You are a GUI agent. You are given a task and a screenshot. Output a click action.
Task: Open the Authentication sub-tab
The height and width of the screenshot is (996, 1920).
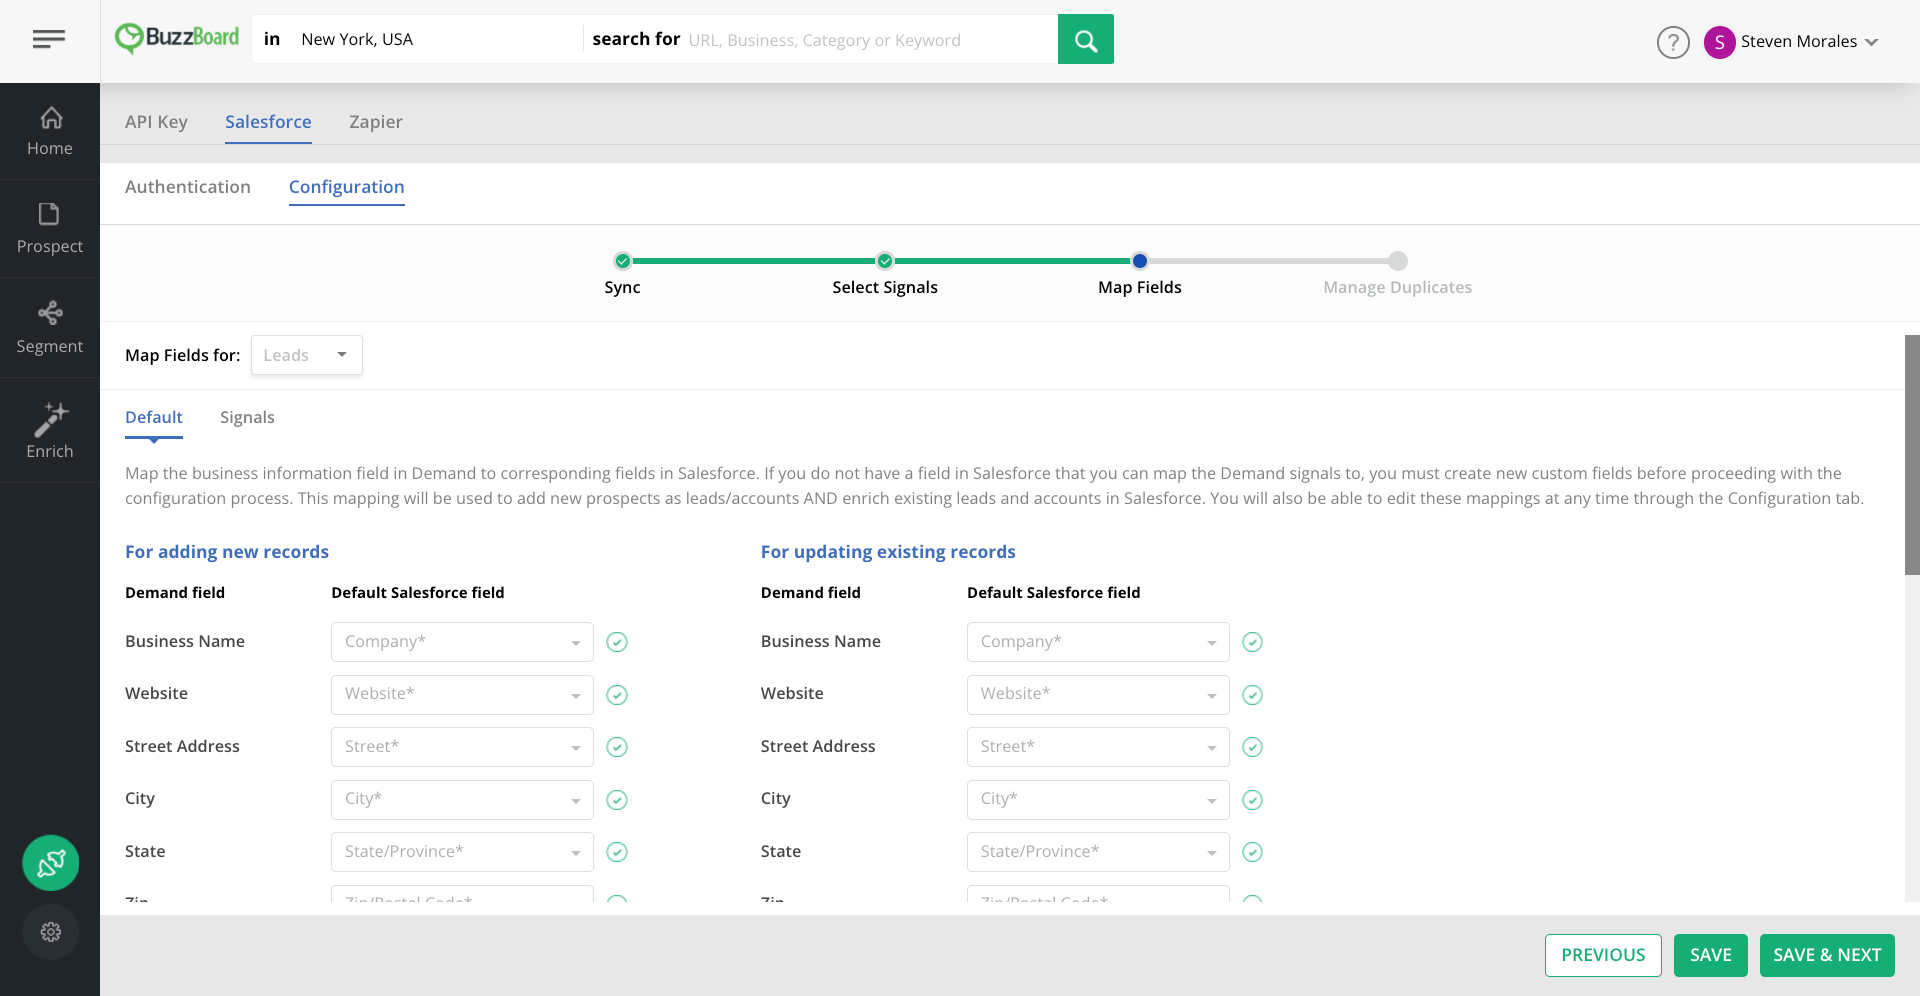point(188,187)
